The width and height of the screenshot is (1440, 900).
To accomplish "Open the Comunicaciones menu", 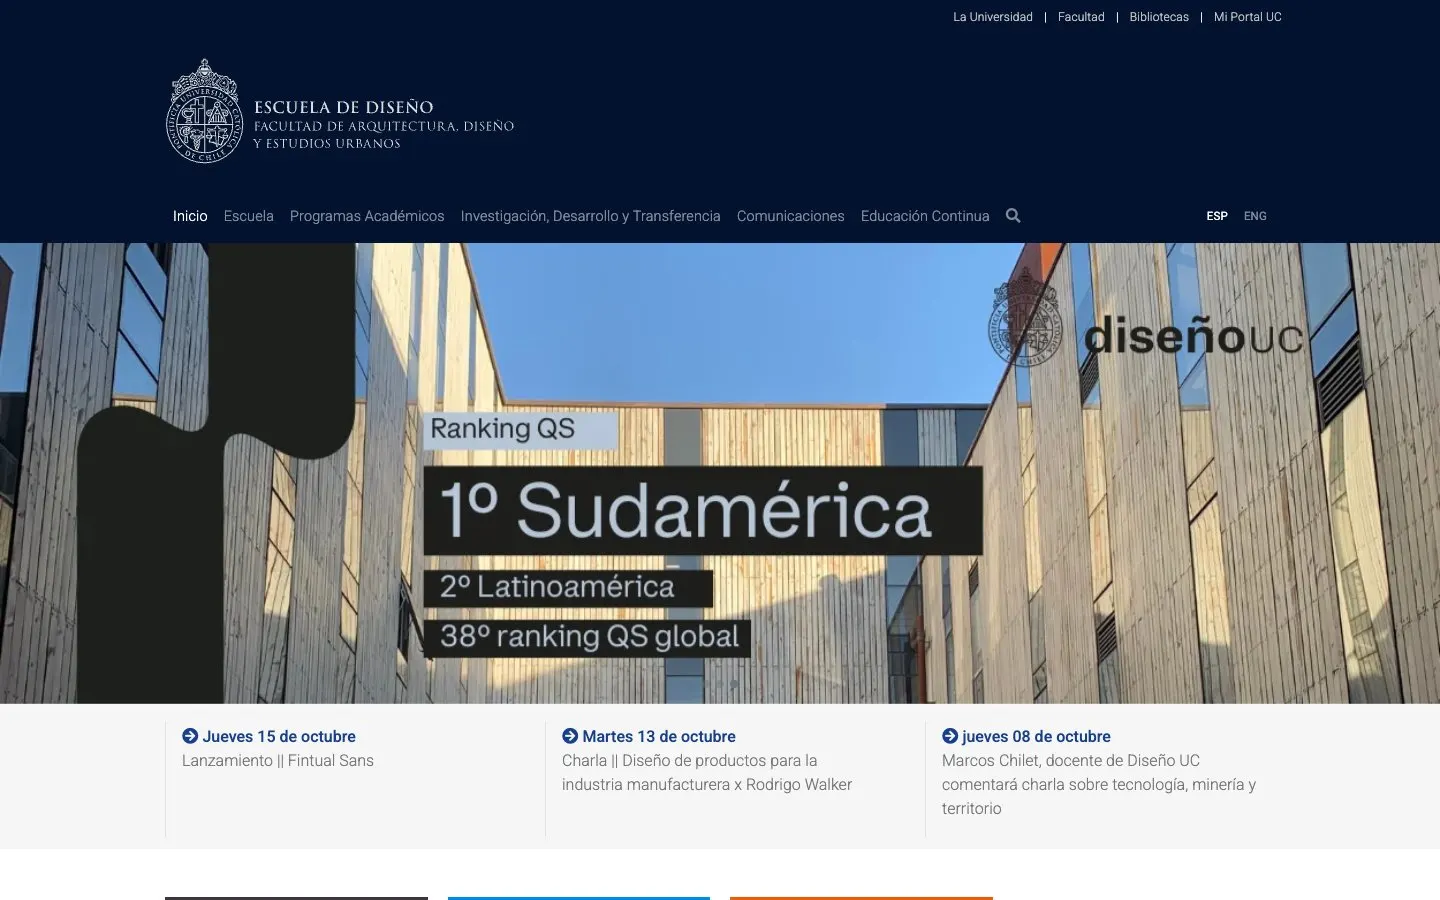I will pos(791,216).
